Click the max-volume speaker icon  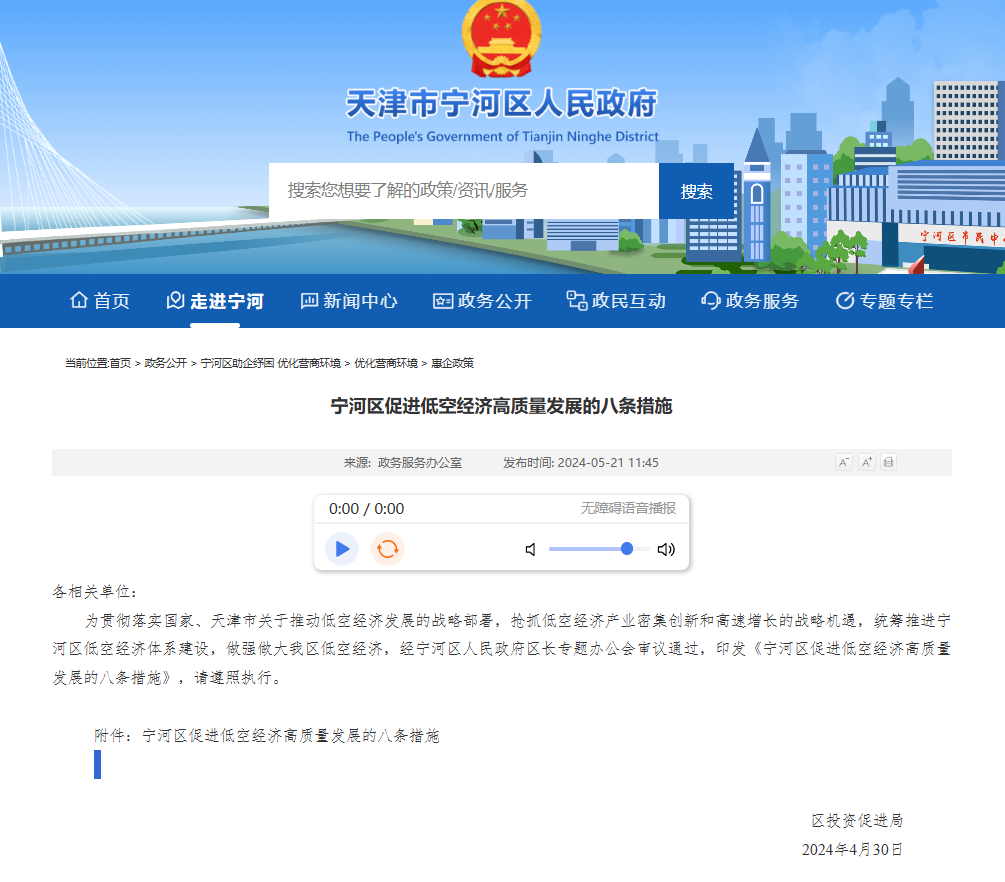pyautogui.click(x=666, y=548)
